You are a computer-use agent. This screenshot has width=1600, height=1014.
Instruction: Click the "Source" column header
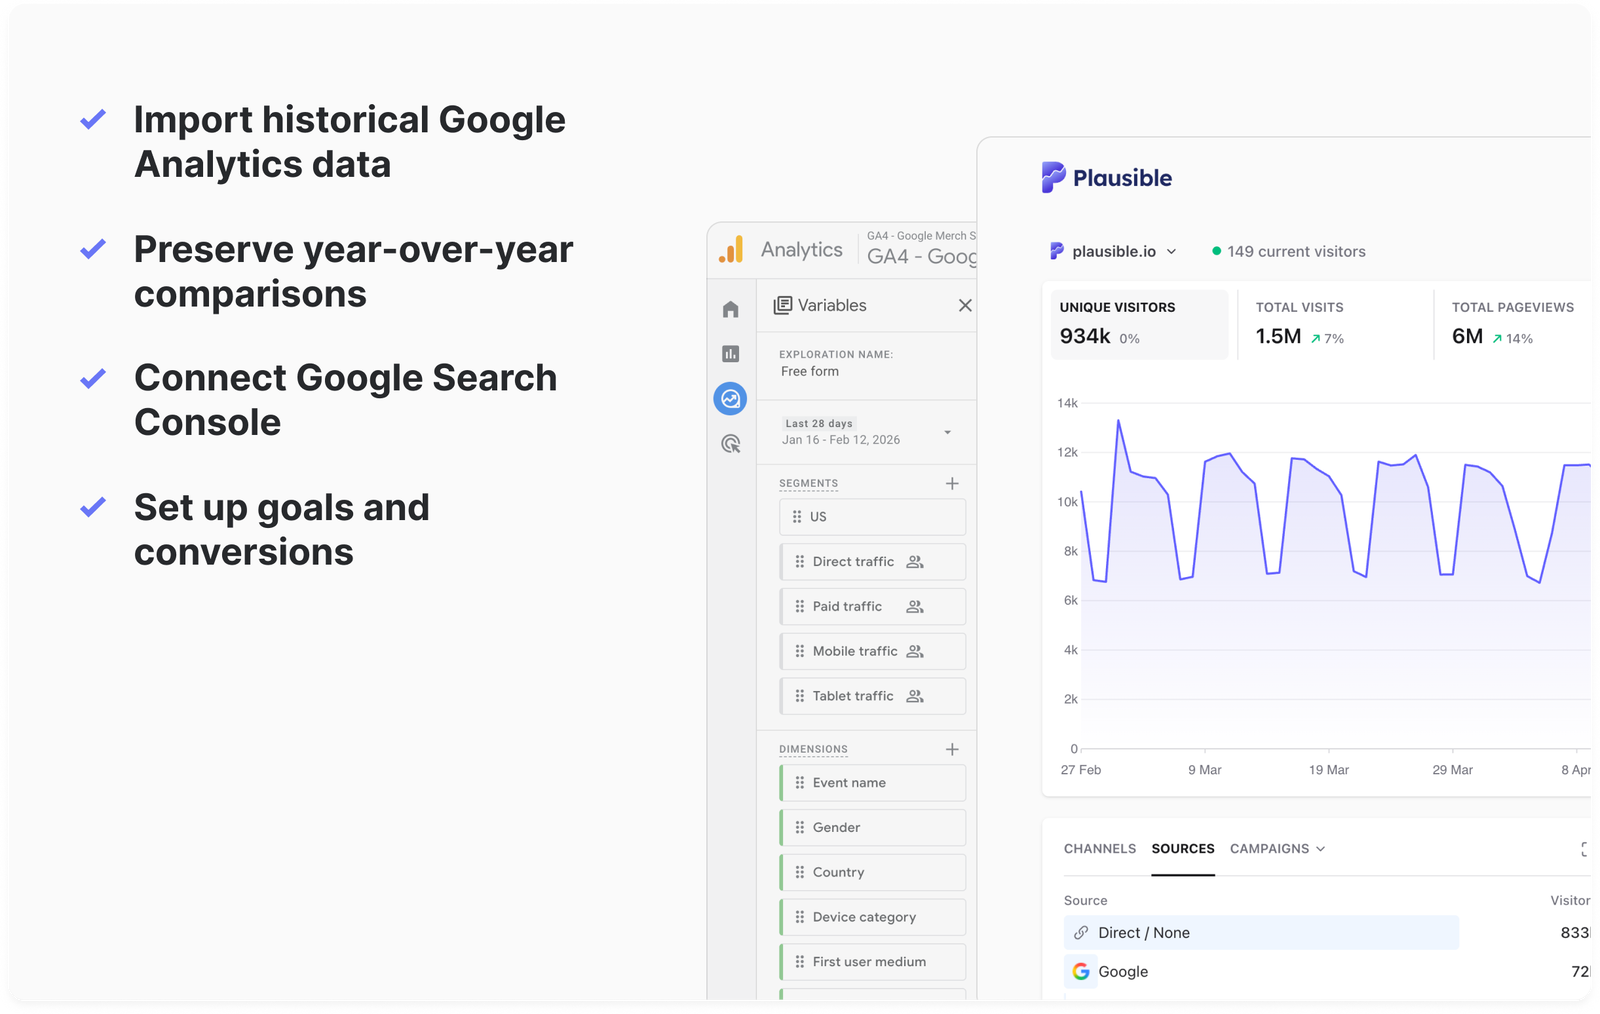[1086, 900]
